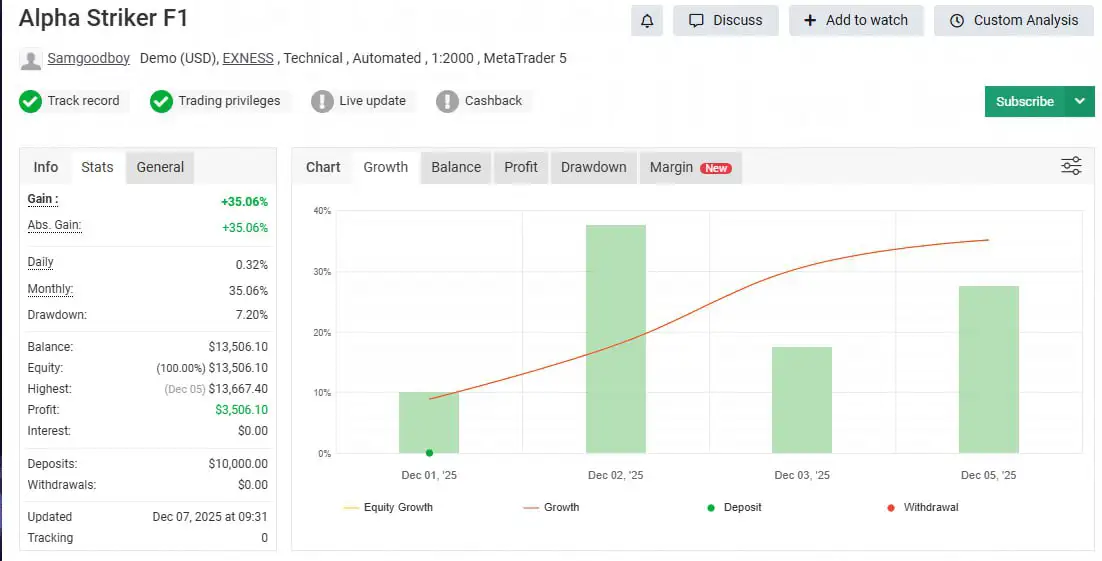Click the green deposit marker dot

[x=429, y=453]
